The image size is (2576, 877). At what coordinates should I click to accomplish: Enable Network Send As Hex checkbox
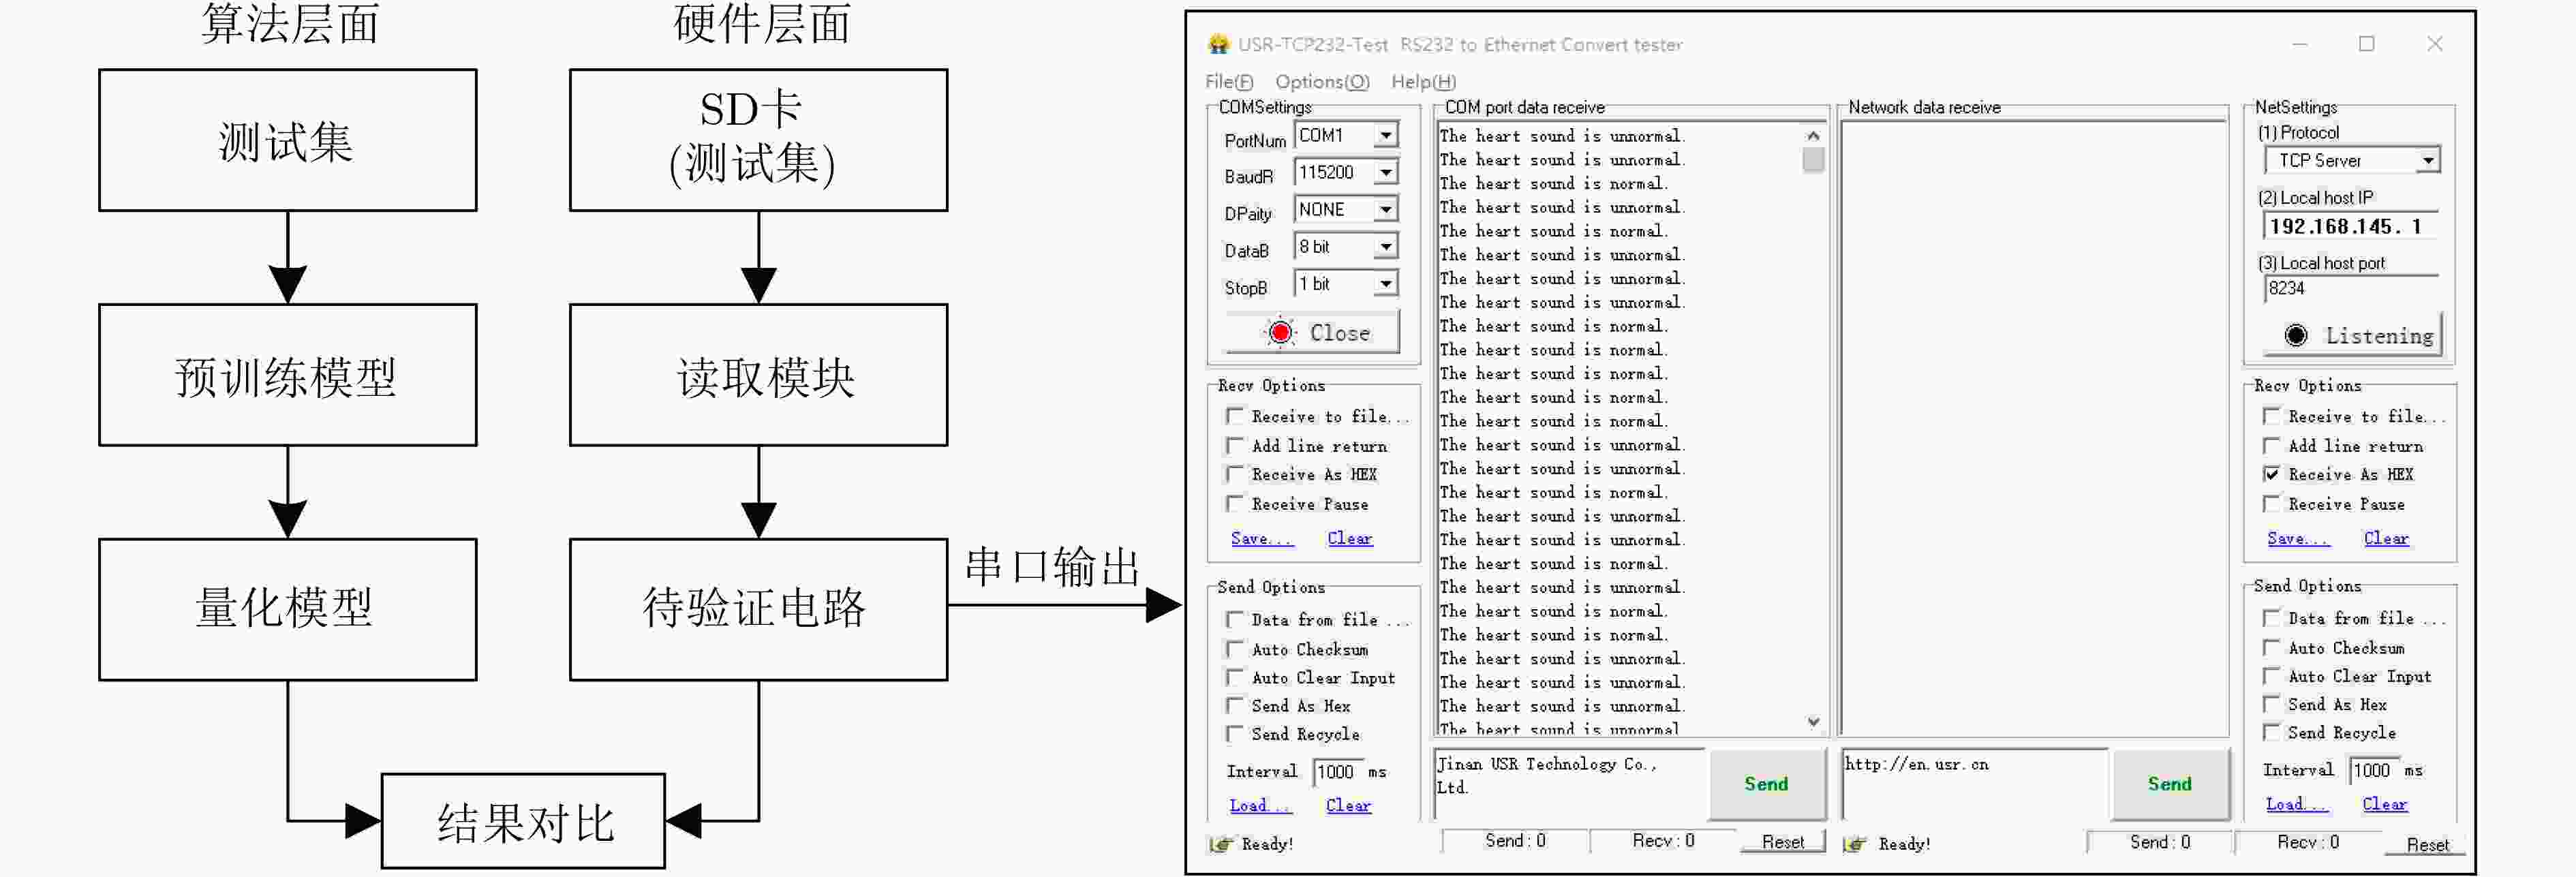tap(2272, 704)
